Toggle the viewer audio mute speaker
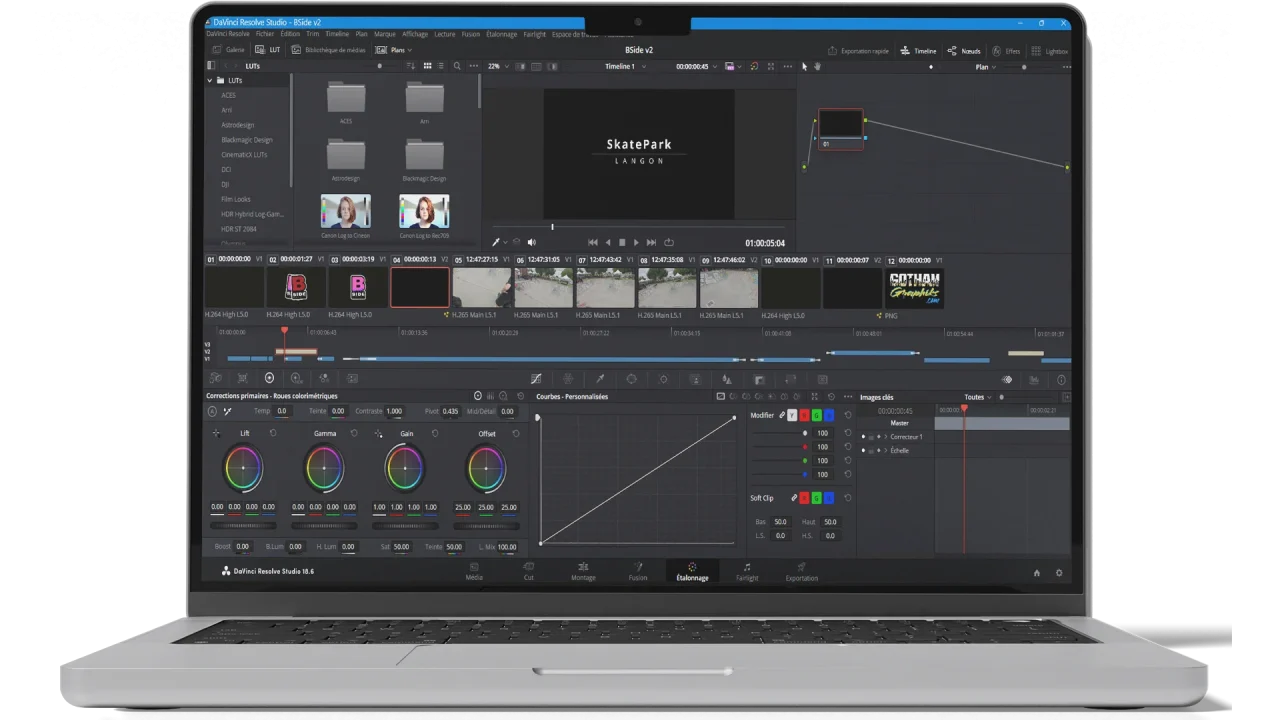The width and height of the screenshot is (1280, 720). click(x=531, y=242)
